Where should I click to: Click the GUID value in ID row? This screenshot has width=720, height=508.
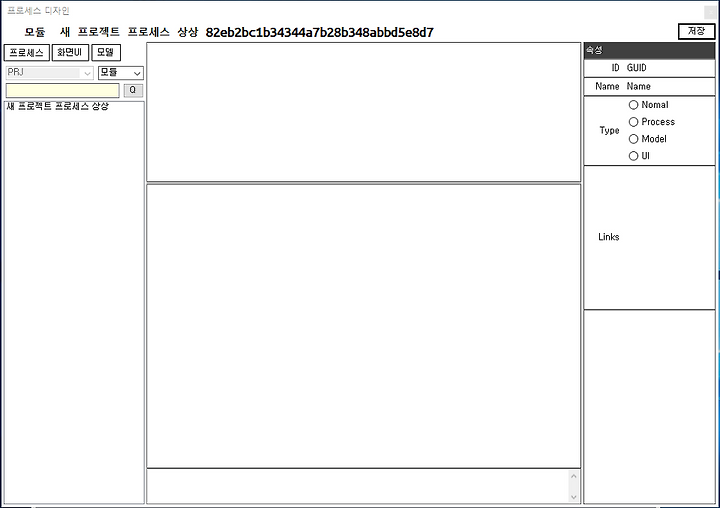coord(636,68)
